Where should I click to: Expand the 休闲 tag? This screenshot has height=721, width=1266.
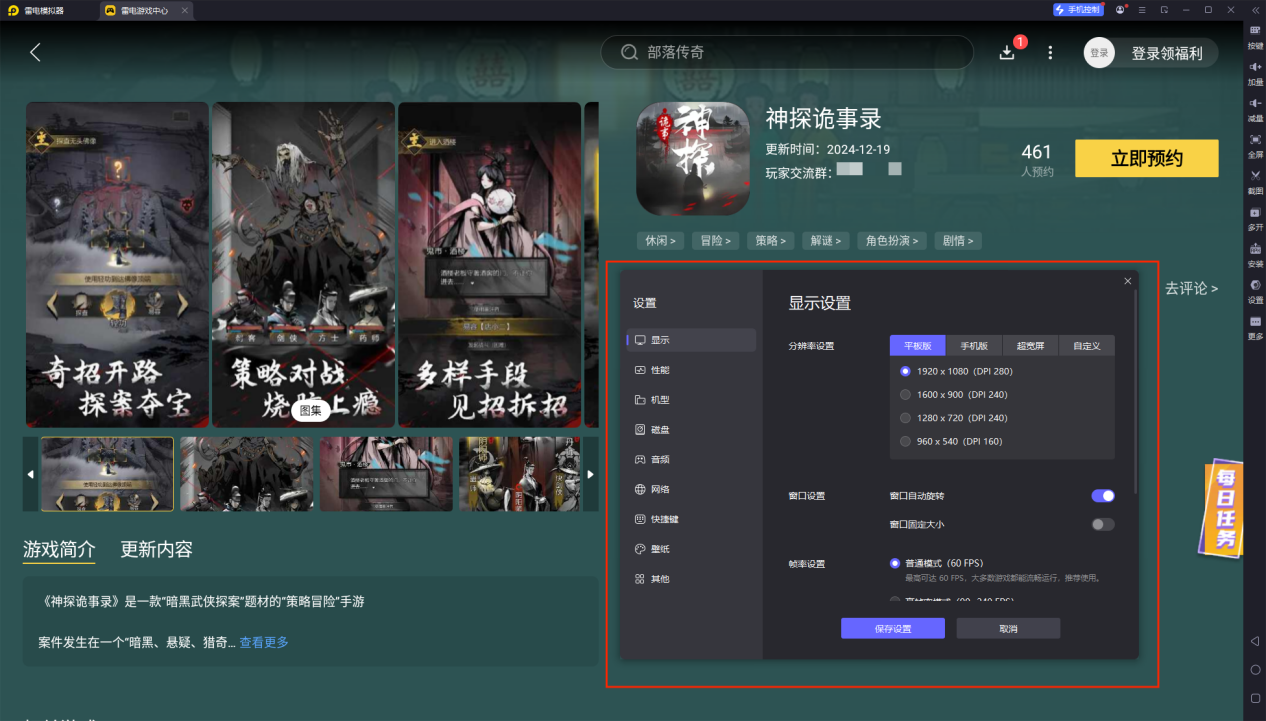click(661, 241)
